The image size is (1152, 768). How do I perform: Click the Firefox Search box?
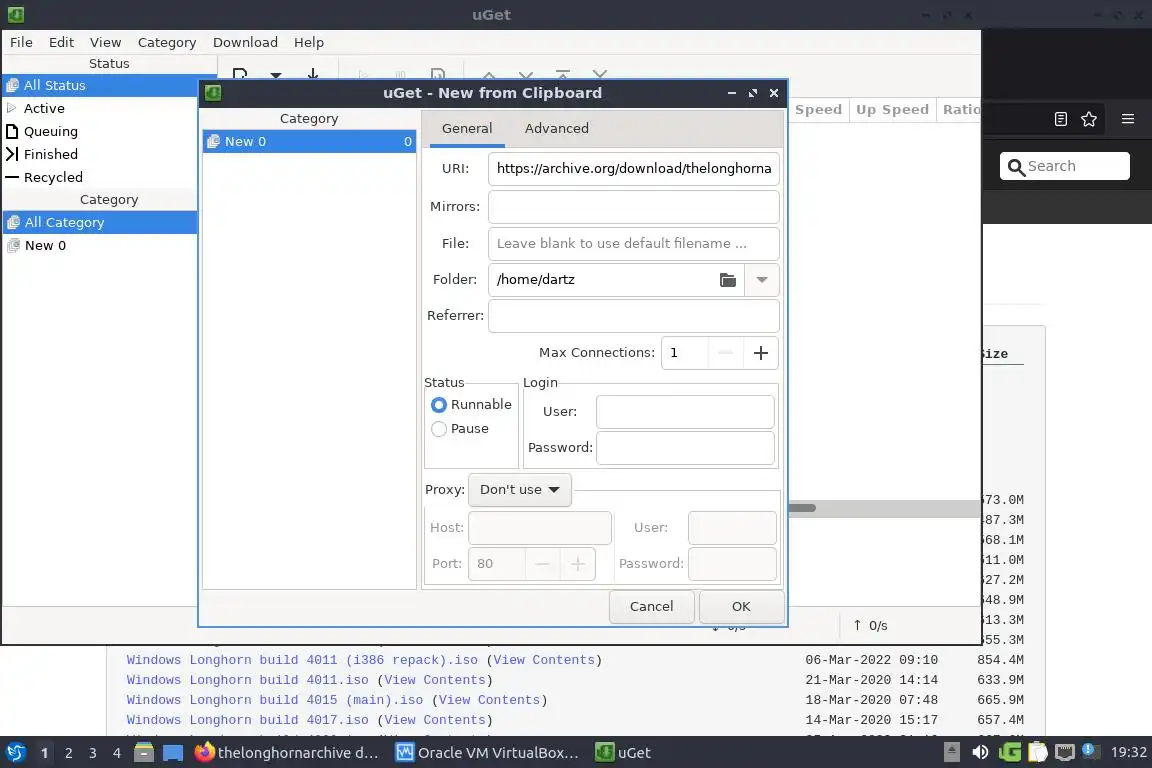coord(1065,166)
